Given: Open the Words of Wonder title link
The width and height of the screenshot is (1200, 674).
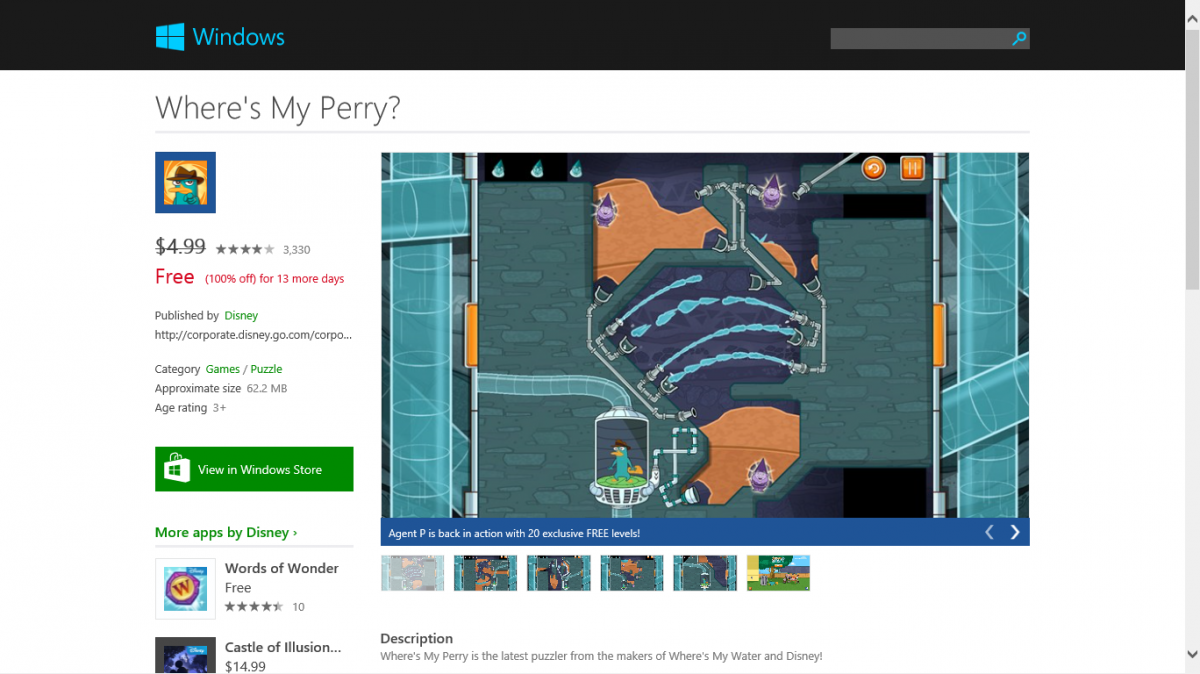Looking at the screenshot, I should click(282, 568).
